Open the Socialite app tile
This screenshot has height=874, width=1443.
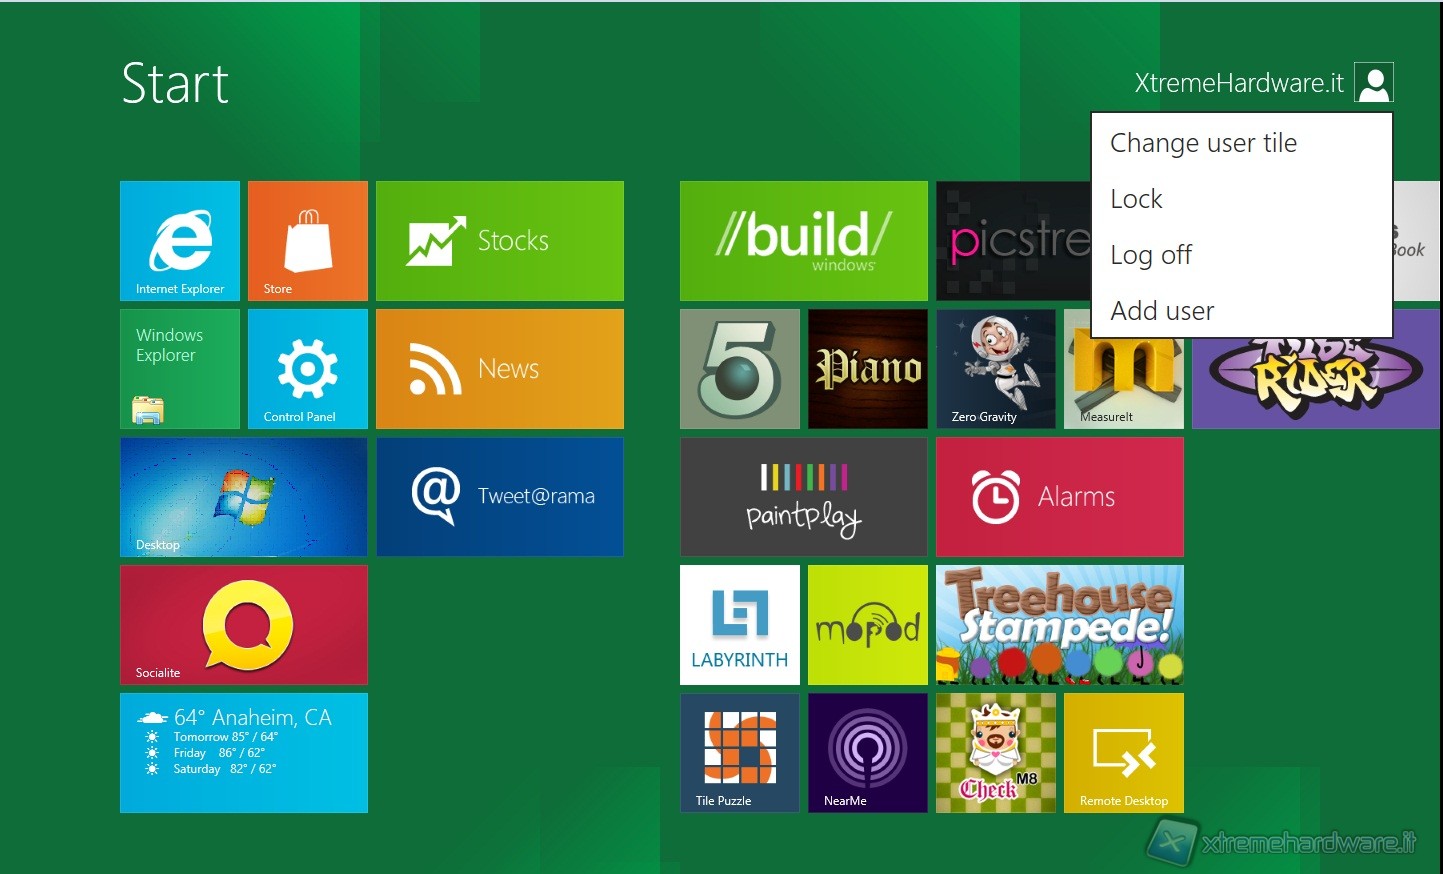(244, 625)
